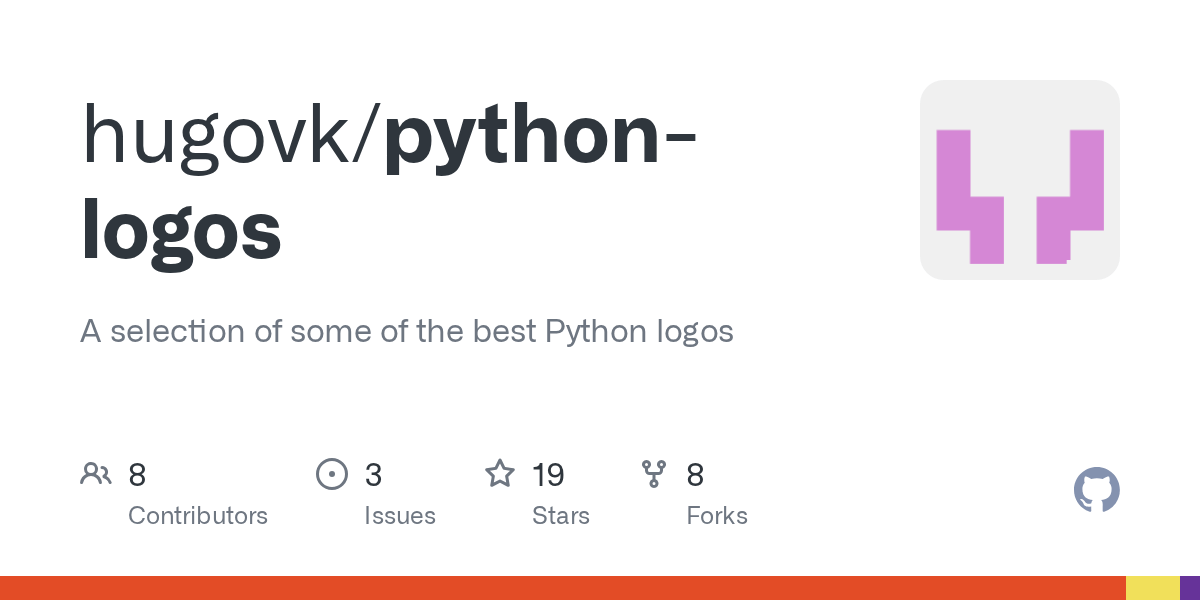Screen dimensions: 1200x600
Task: Click the Forks branch icon
Action: tap(654, 473)
